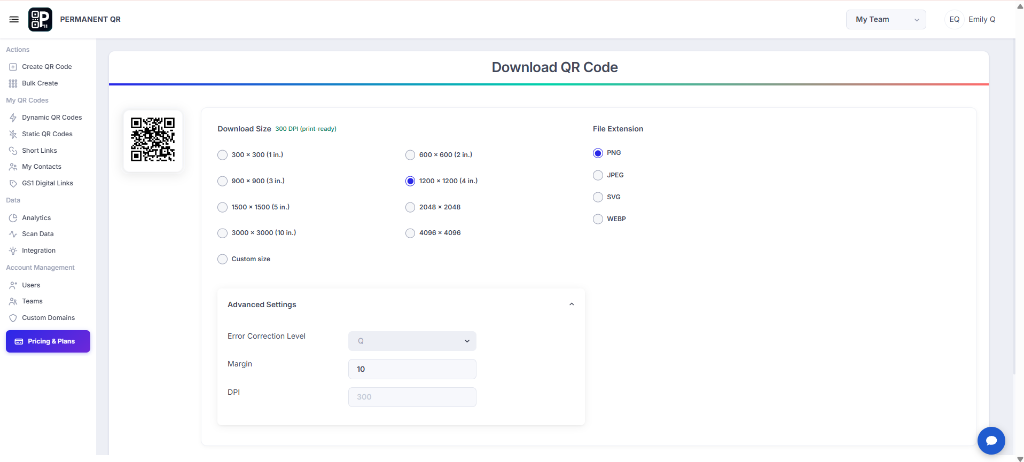Screen dimensions: 1024x462
Task: Open GS1 Digital Links section
Action: click(48, 184)
